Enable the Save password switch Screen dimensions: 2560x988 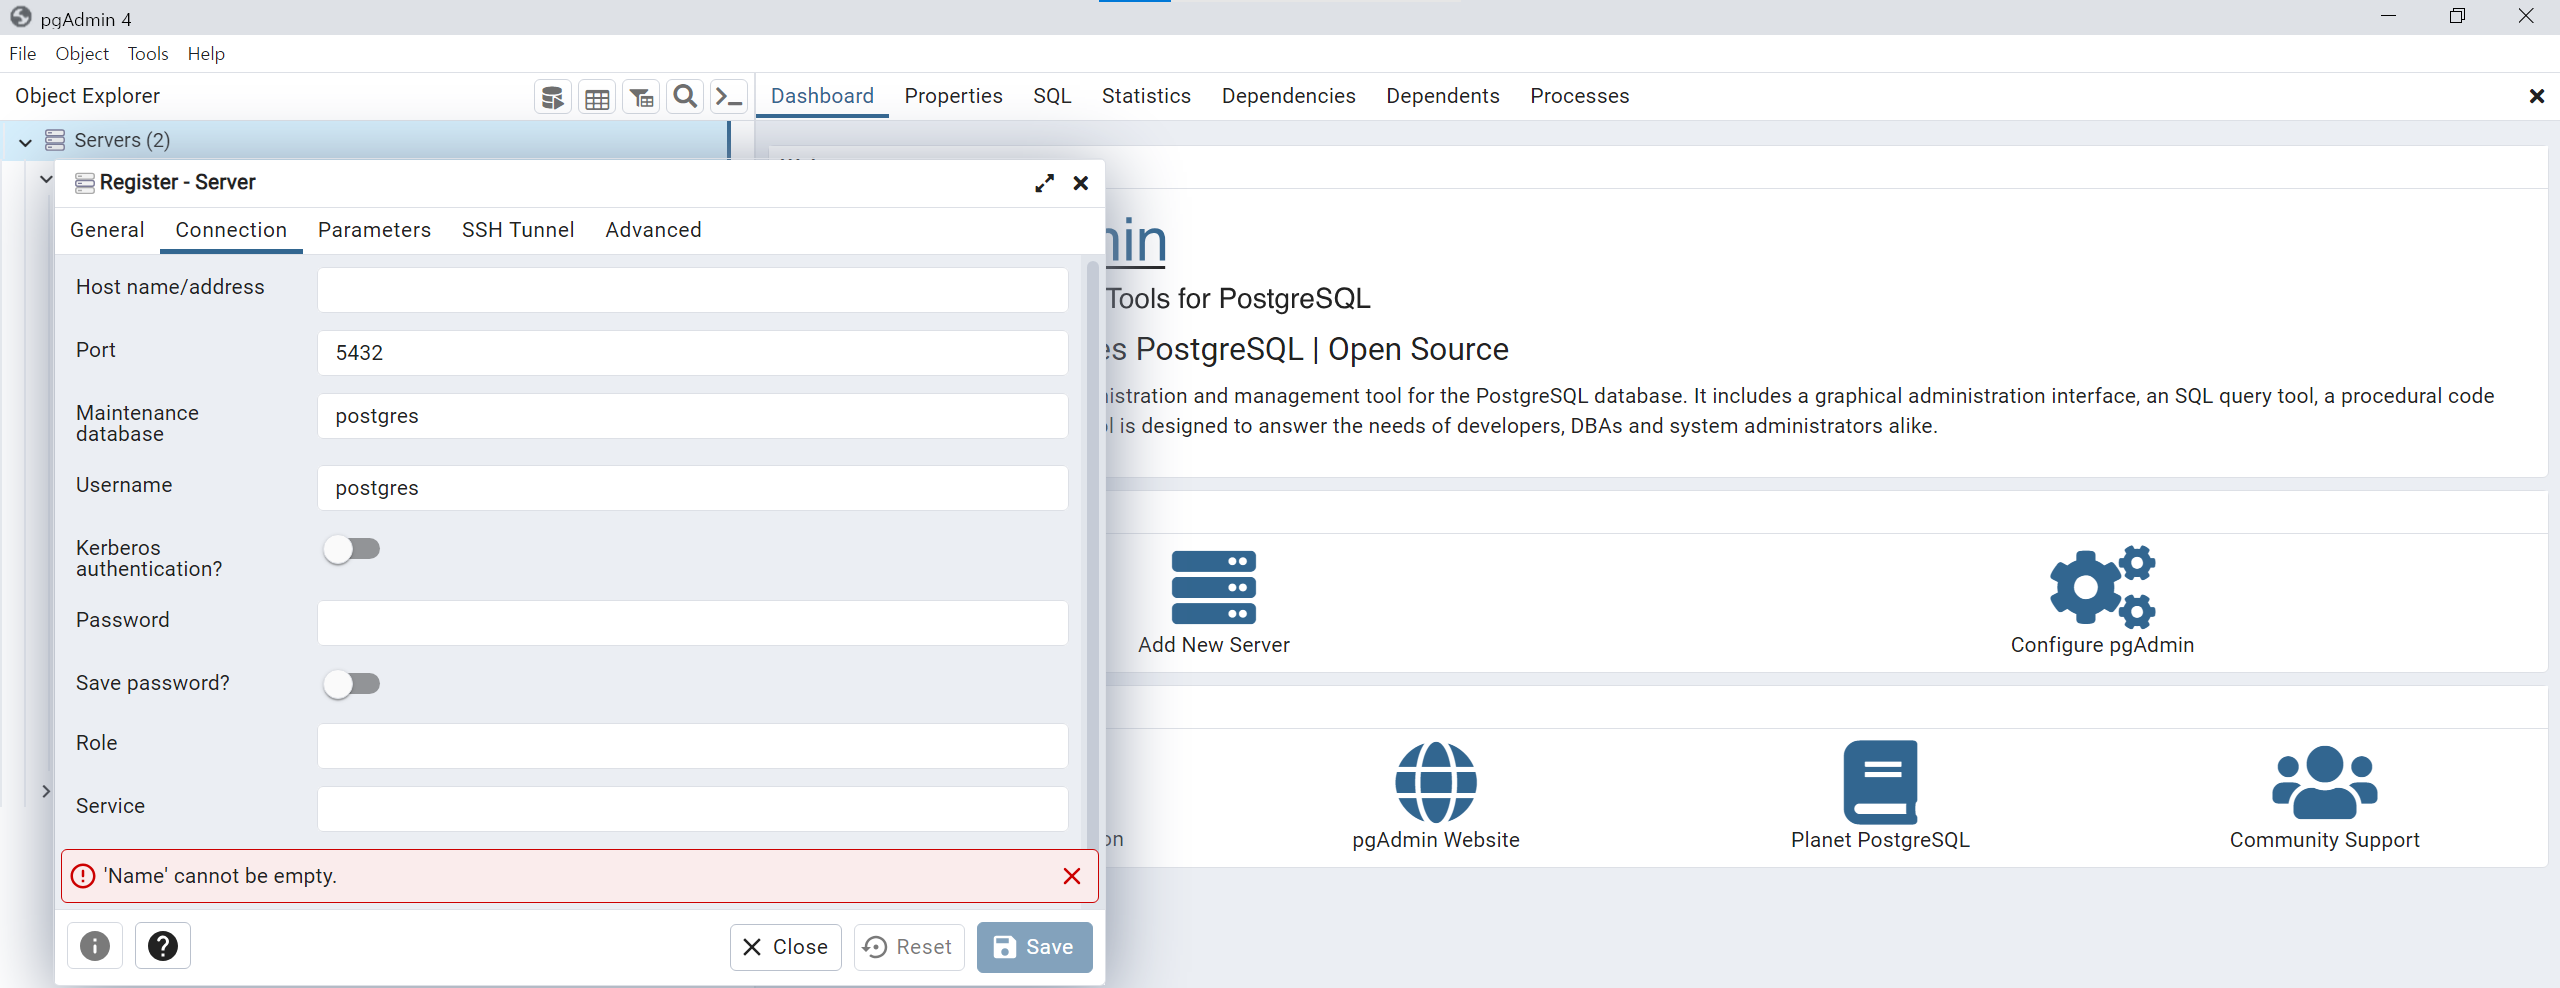coord(352,684)
